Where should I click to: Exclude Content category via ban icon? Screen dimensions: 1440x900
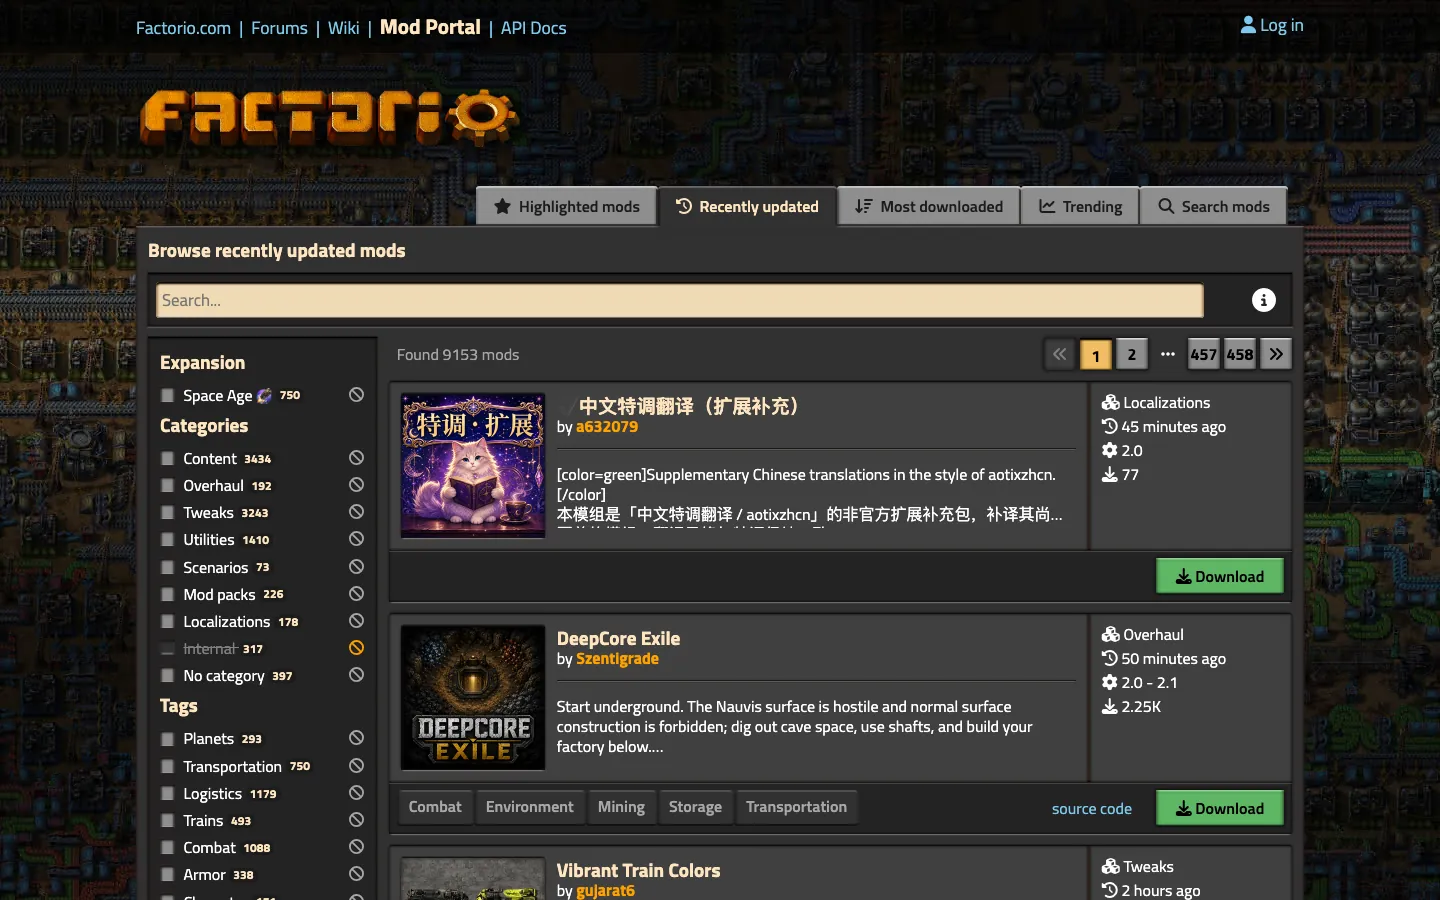(x=356, y=458)
